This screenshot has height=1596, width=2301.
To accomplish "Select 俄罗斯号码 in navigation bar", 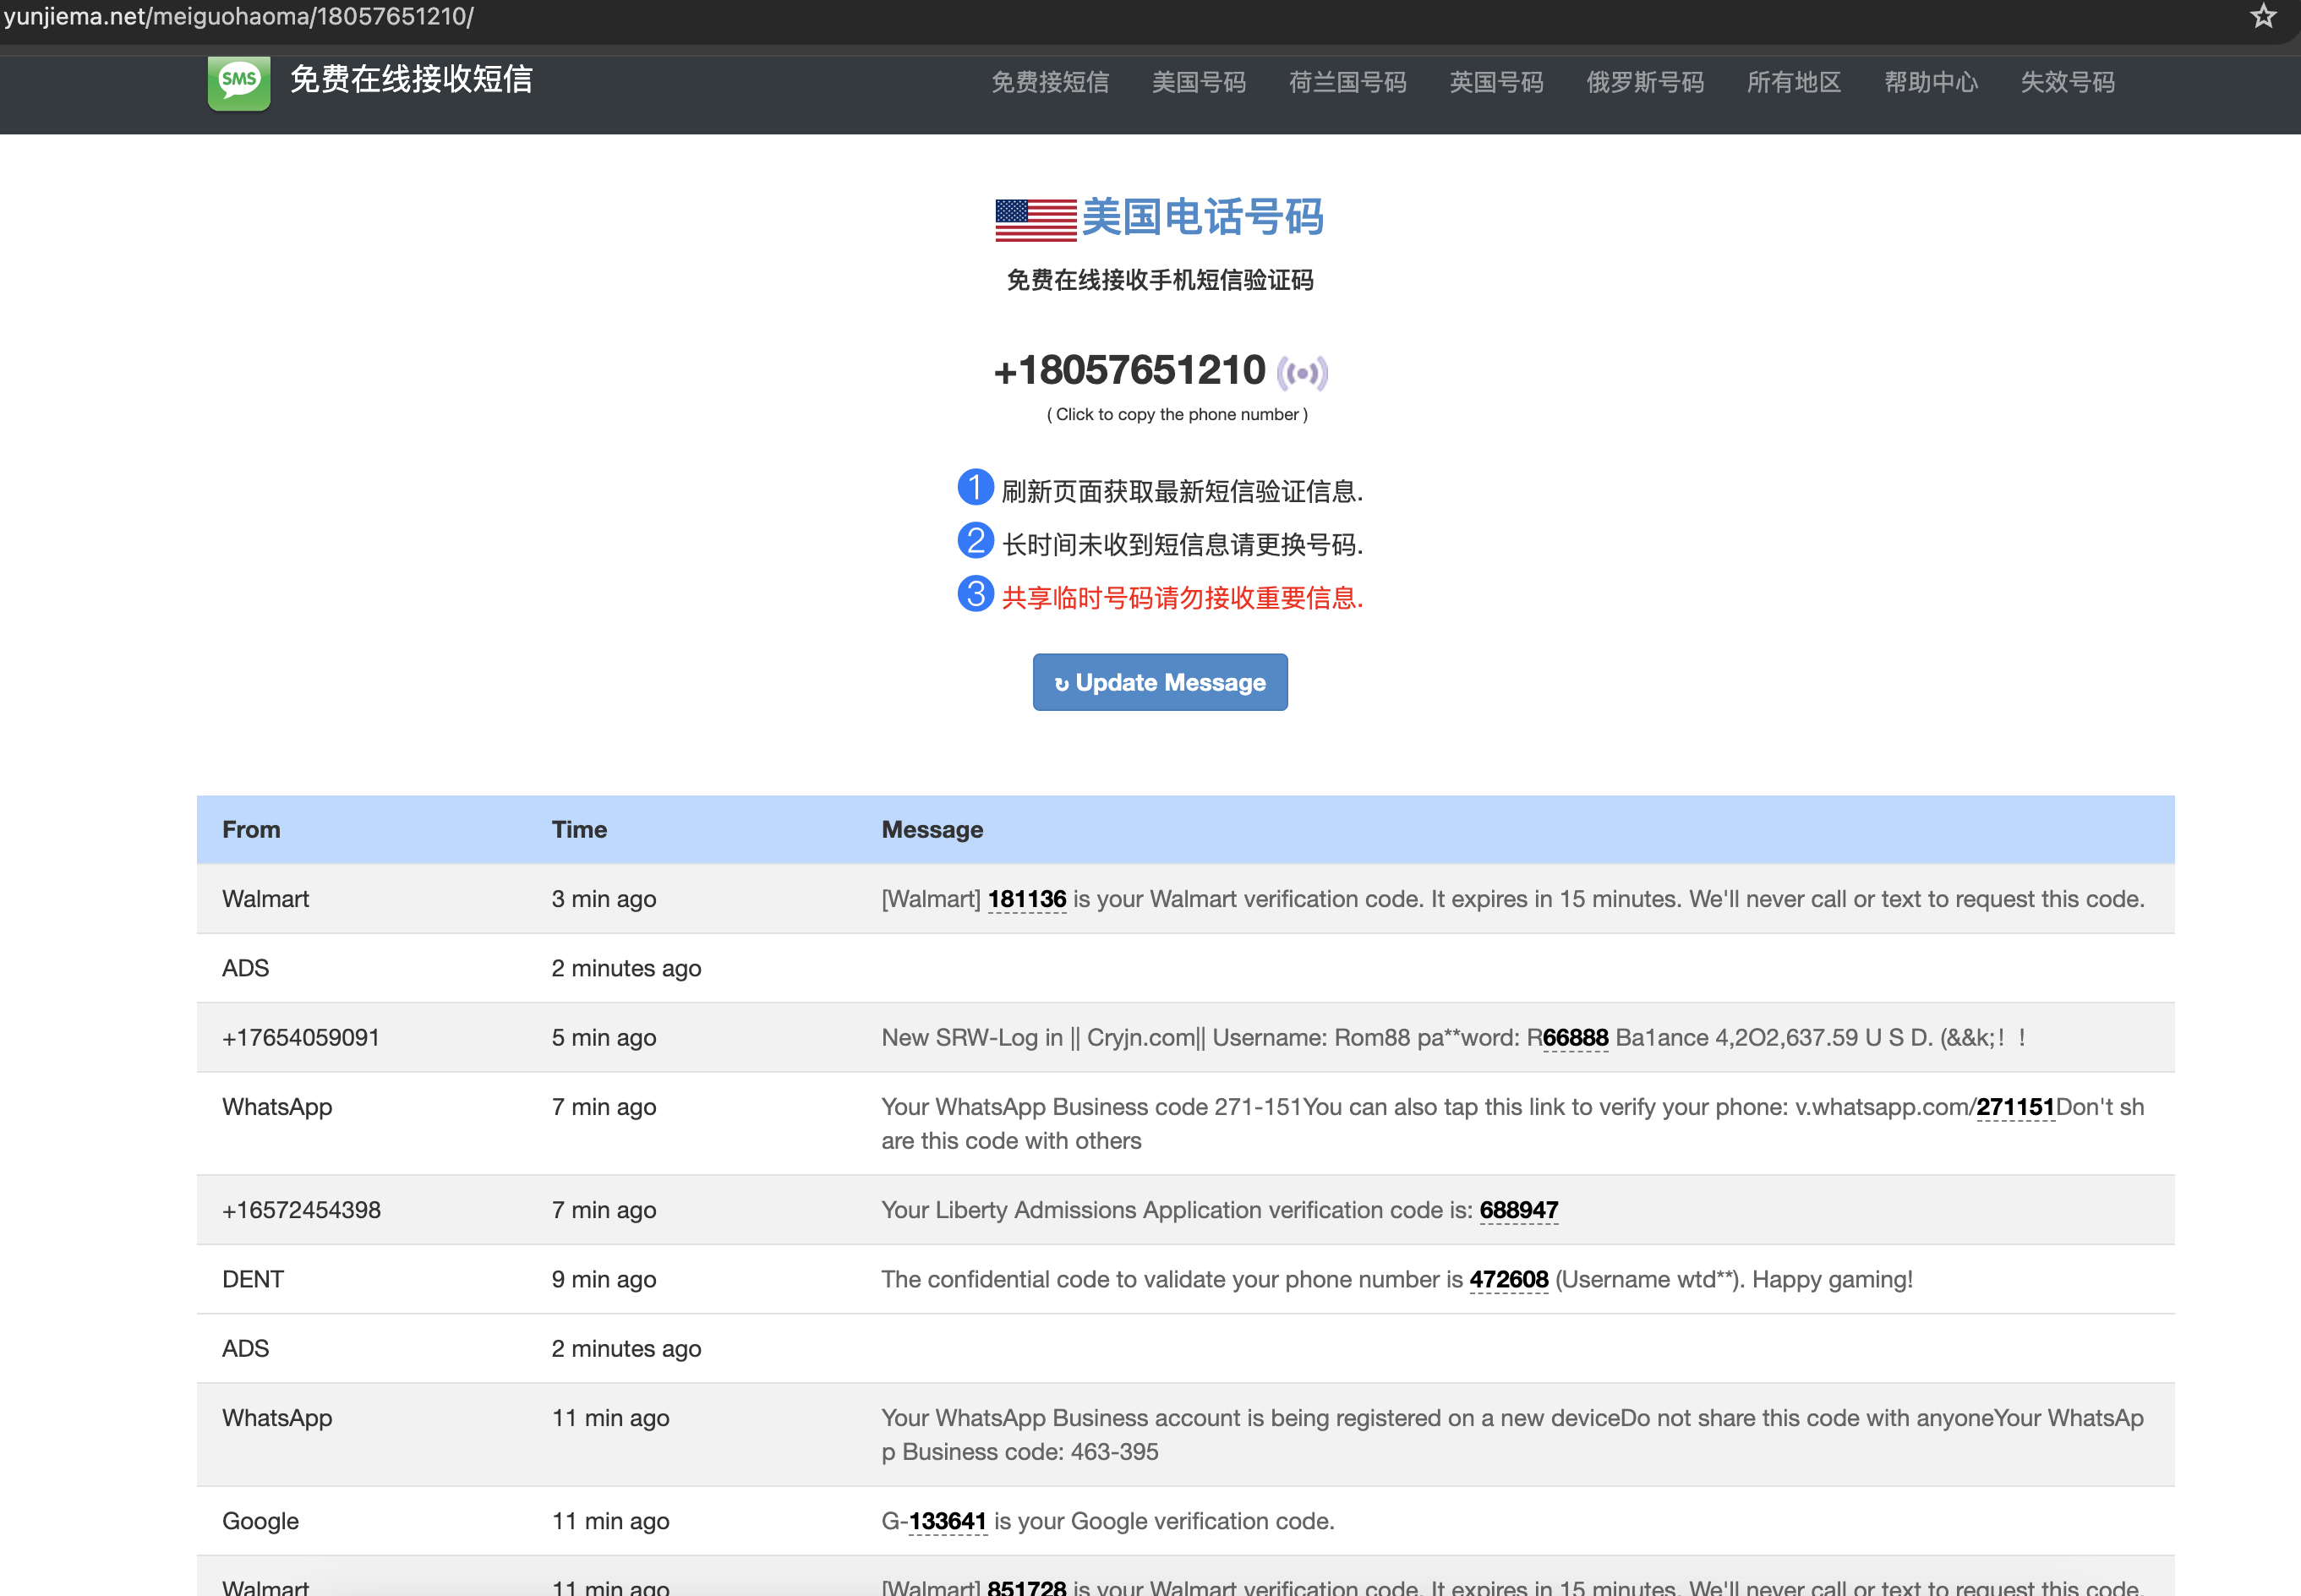I will coord(1645,82).
